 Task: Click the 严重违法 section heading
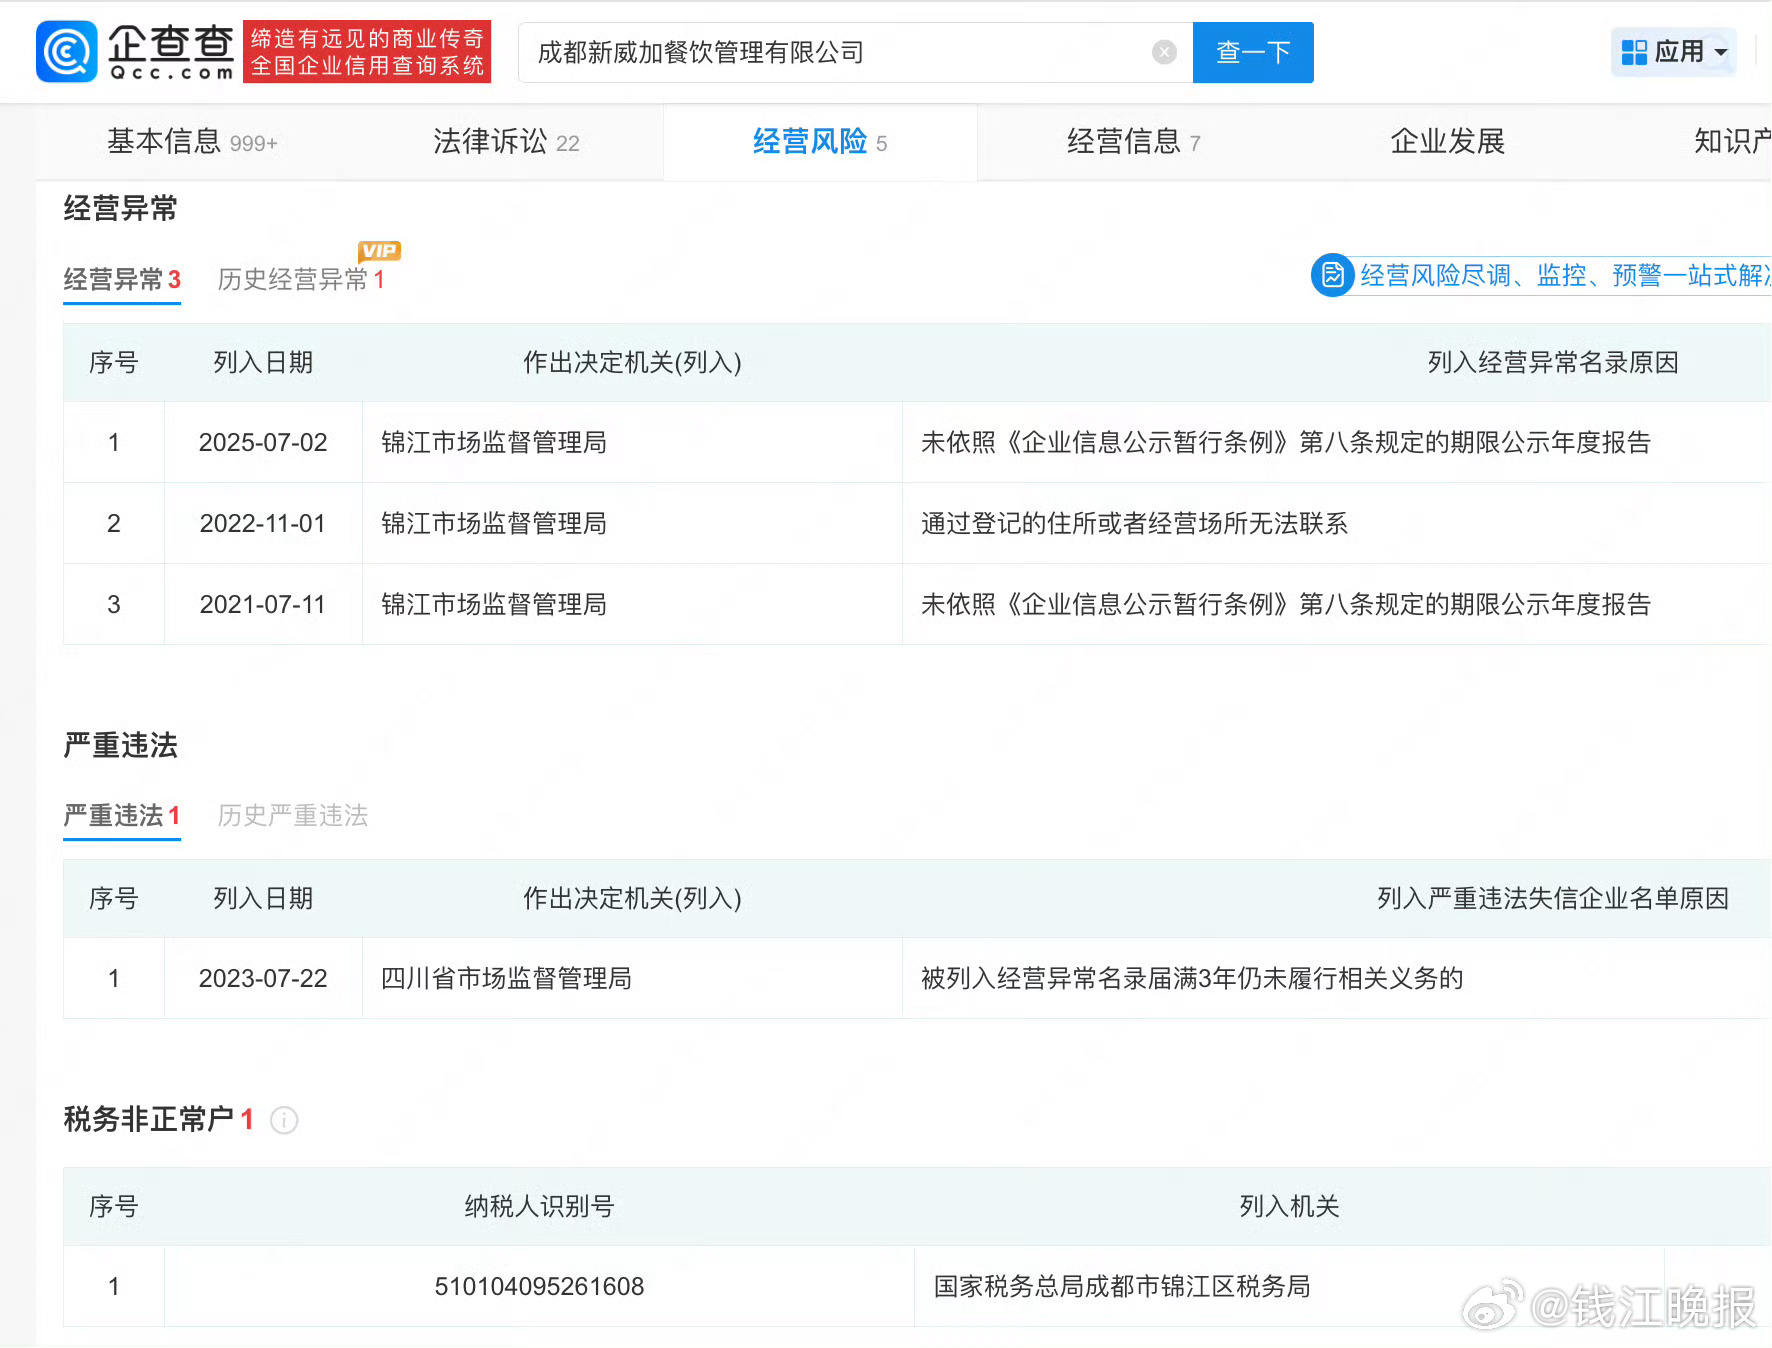[120, 746]
